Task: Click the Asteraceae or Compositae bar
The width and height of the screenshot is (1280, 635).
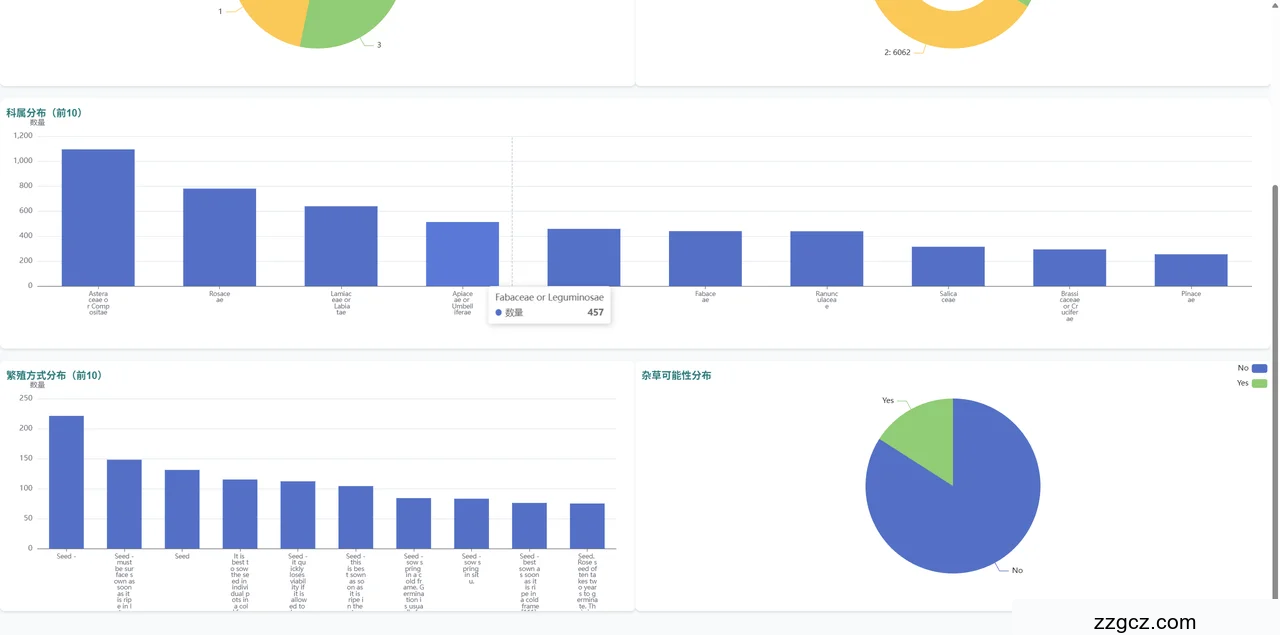Action: (x=98, y=218)
